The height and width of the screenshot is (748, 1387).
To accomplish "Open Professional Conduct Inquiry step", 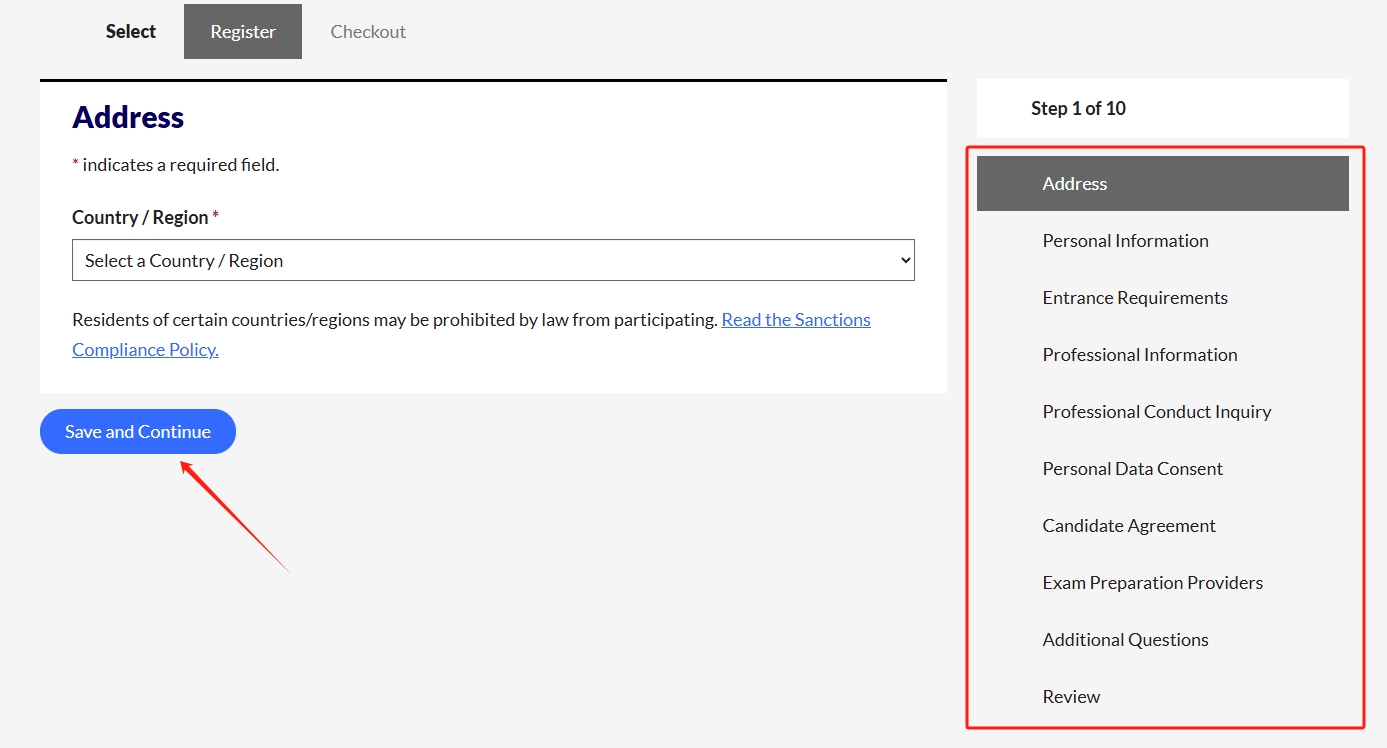I will pyautogui.click(x=1156, y=412).
